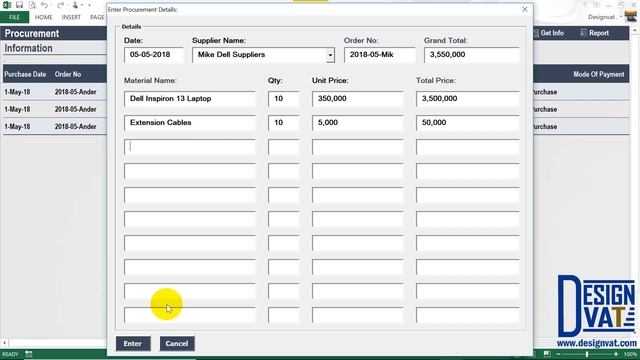This screenshot has width=640, height=360.
Task: Open the Designvat account dropdown
Action: pos(604,17)
